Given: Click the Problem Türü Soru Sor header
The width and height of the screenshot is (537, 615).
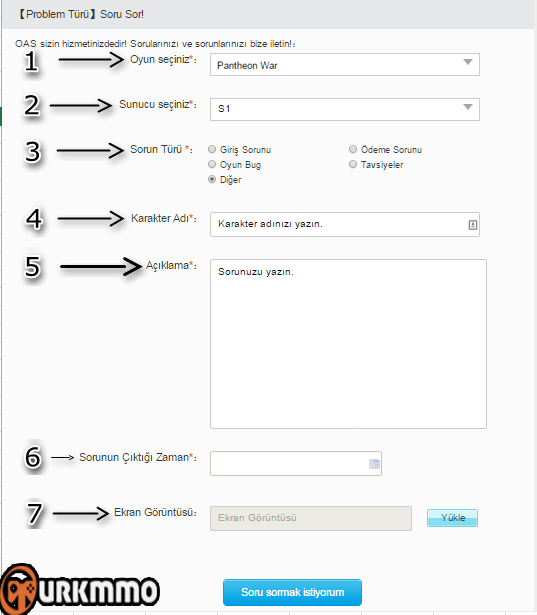Looking at the screenshot, I should [x=81, y=14].
